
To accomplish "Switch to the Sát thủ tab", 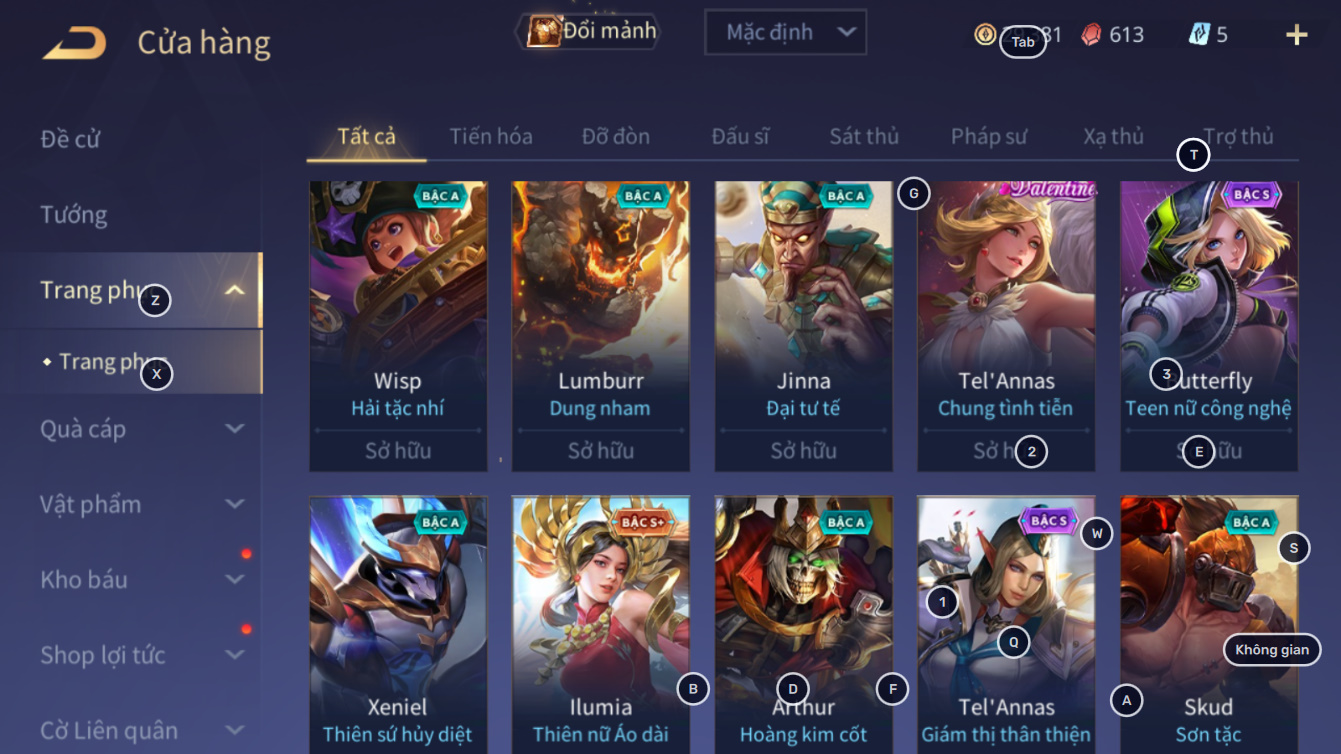I will 864,136.
